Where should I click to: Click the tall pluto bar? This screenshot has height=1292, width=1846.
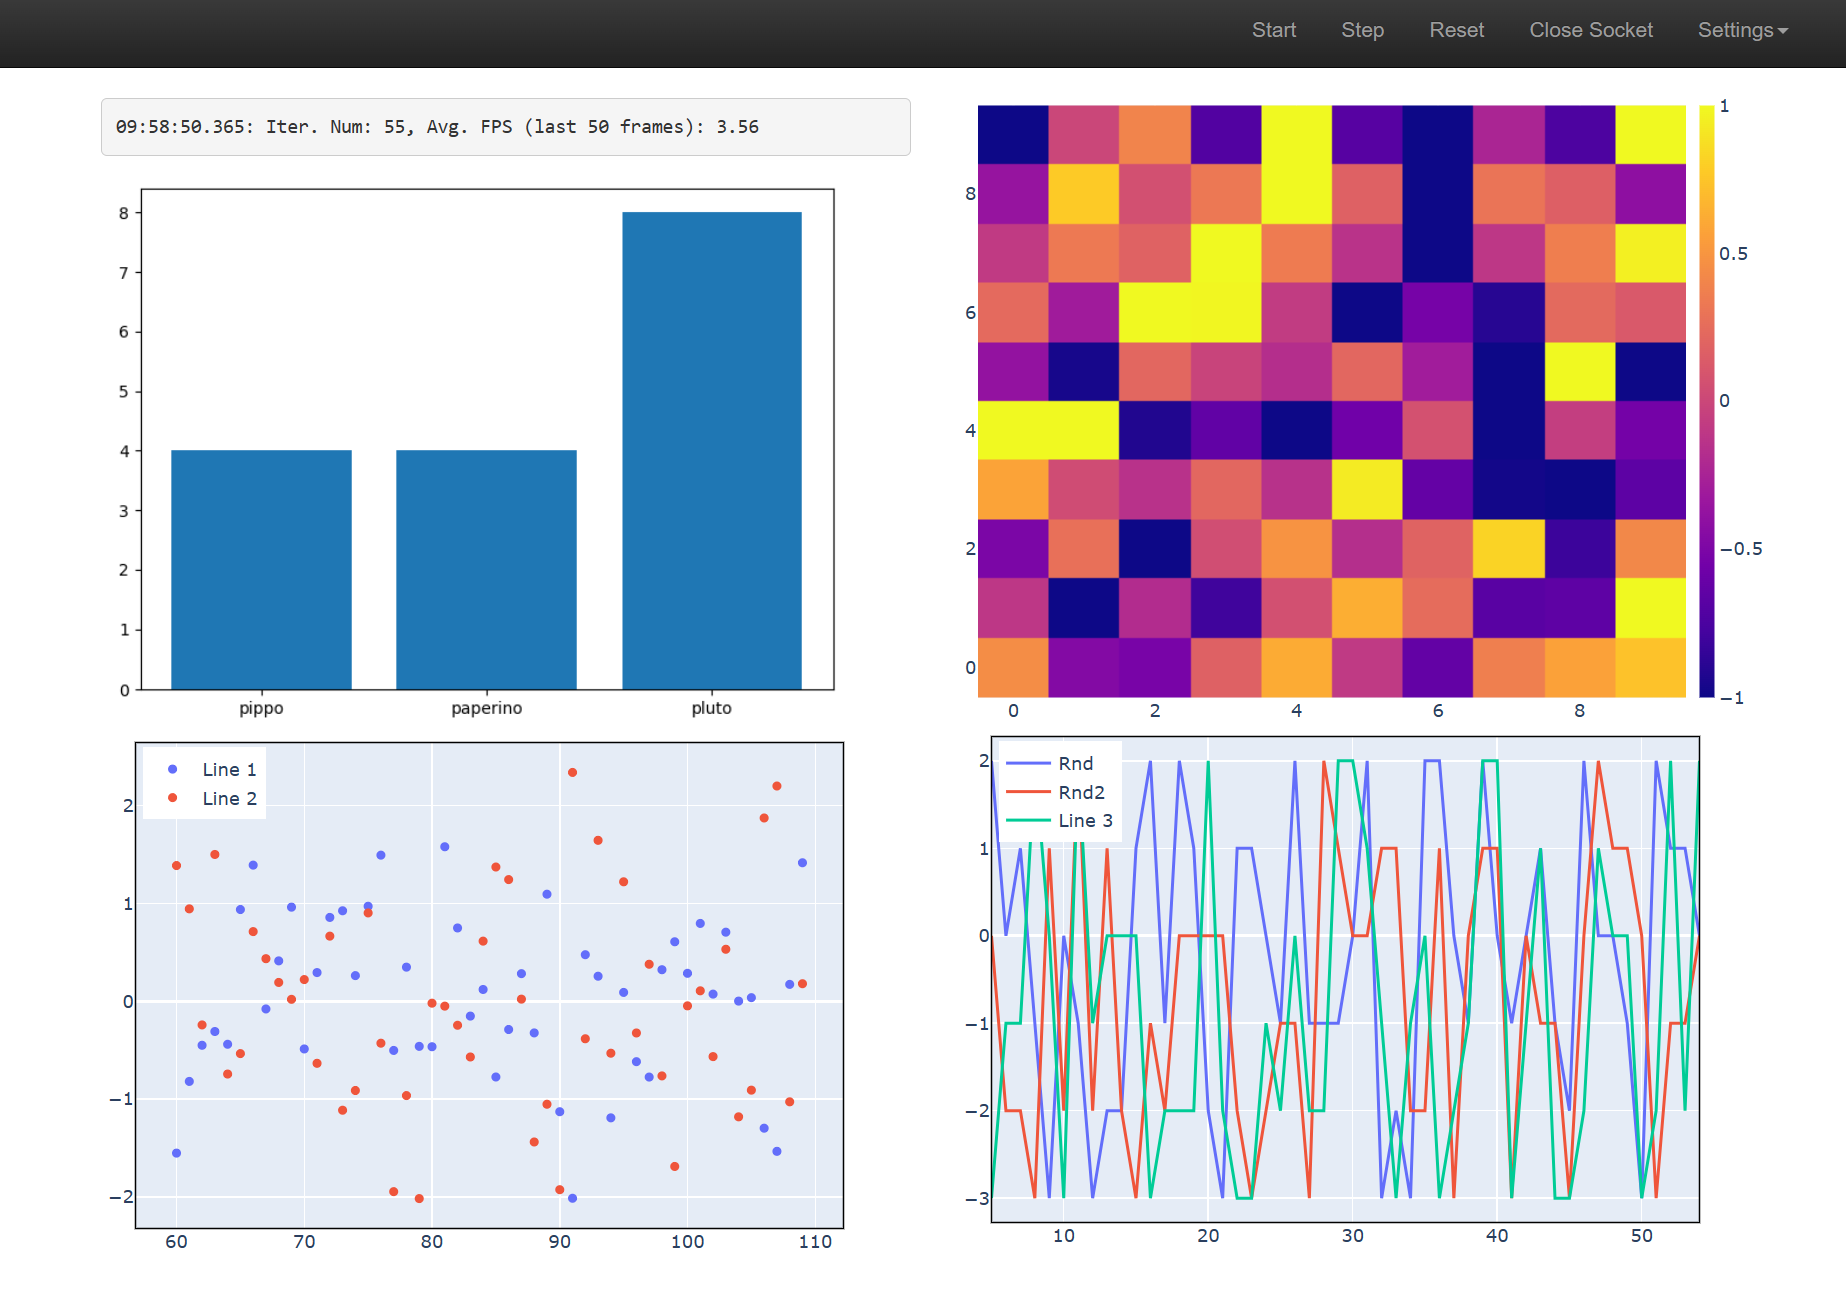click(x=711, y=450)
